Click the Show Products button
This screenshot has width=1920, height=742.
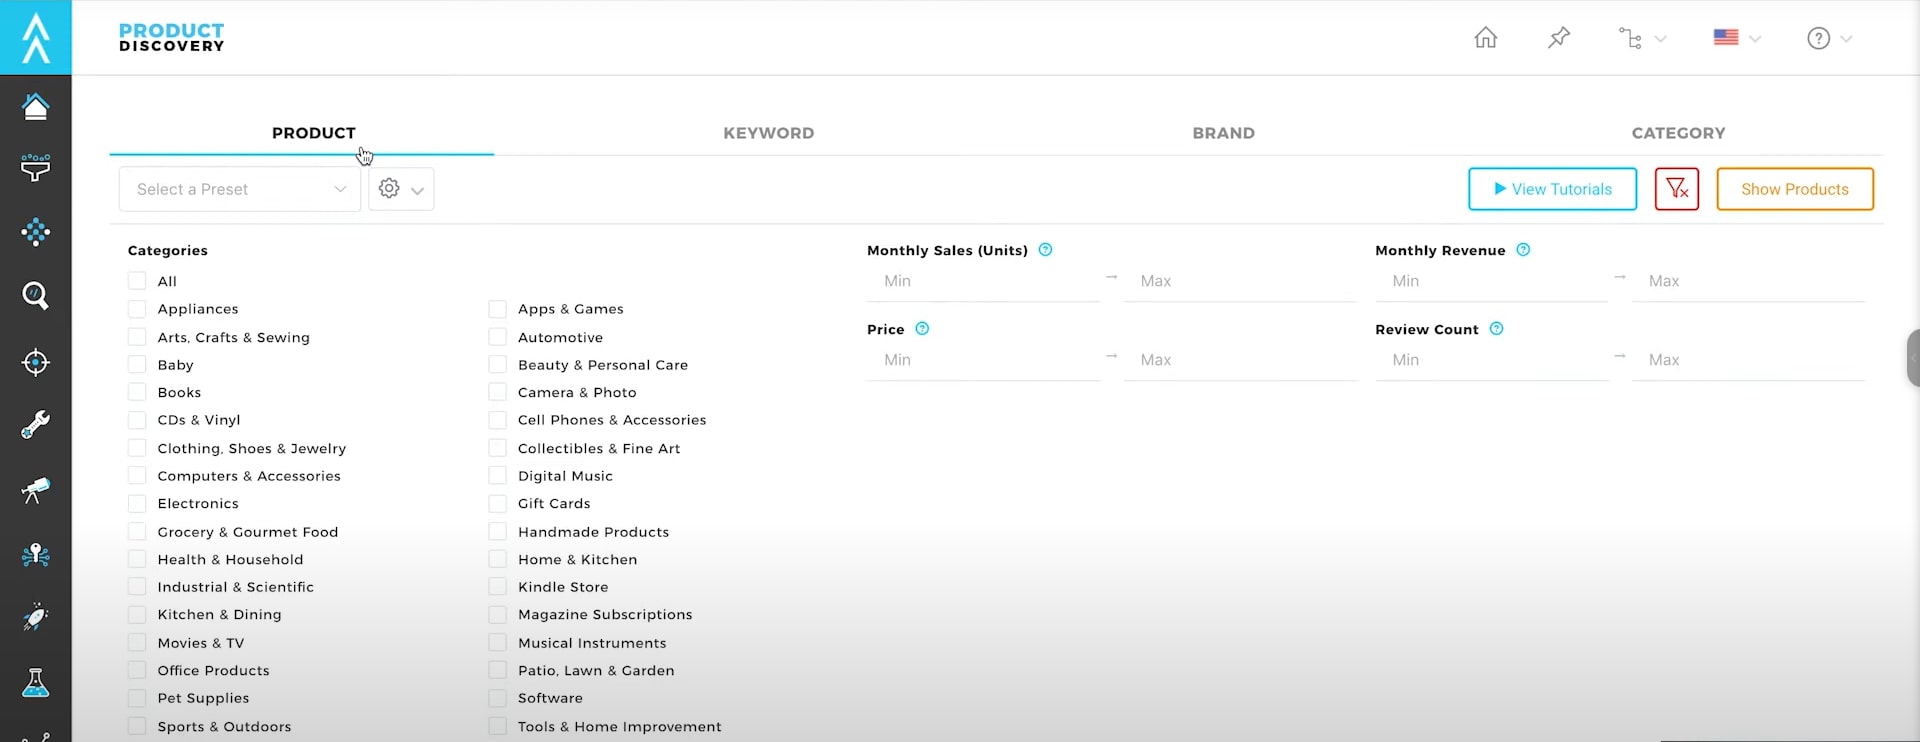pos(1795,189)
